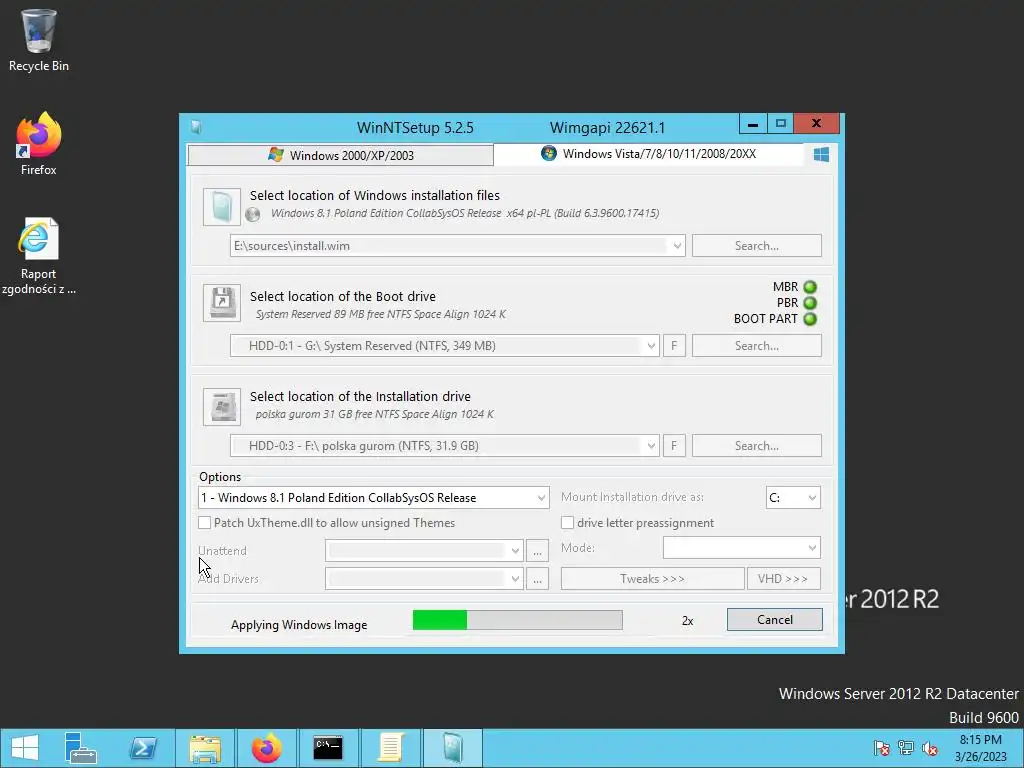The image size is (1024, 768).
Task: Cancel the Applying Windows Image operation
Action: coord(775,620)
